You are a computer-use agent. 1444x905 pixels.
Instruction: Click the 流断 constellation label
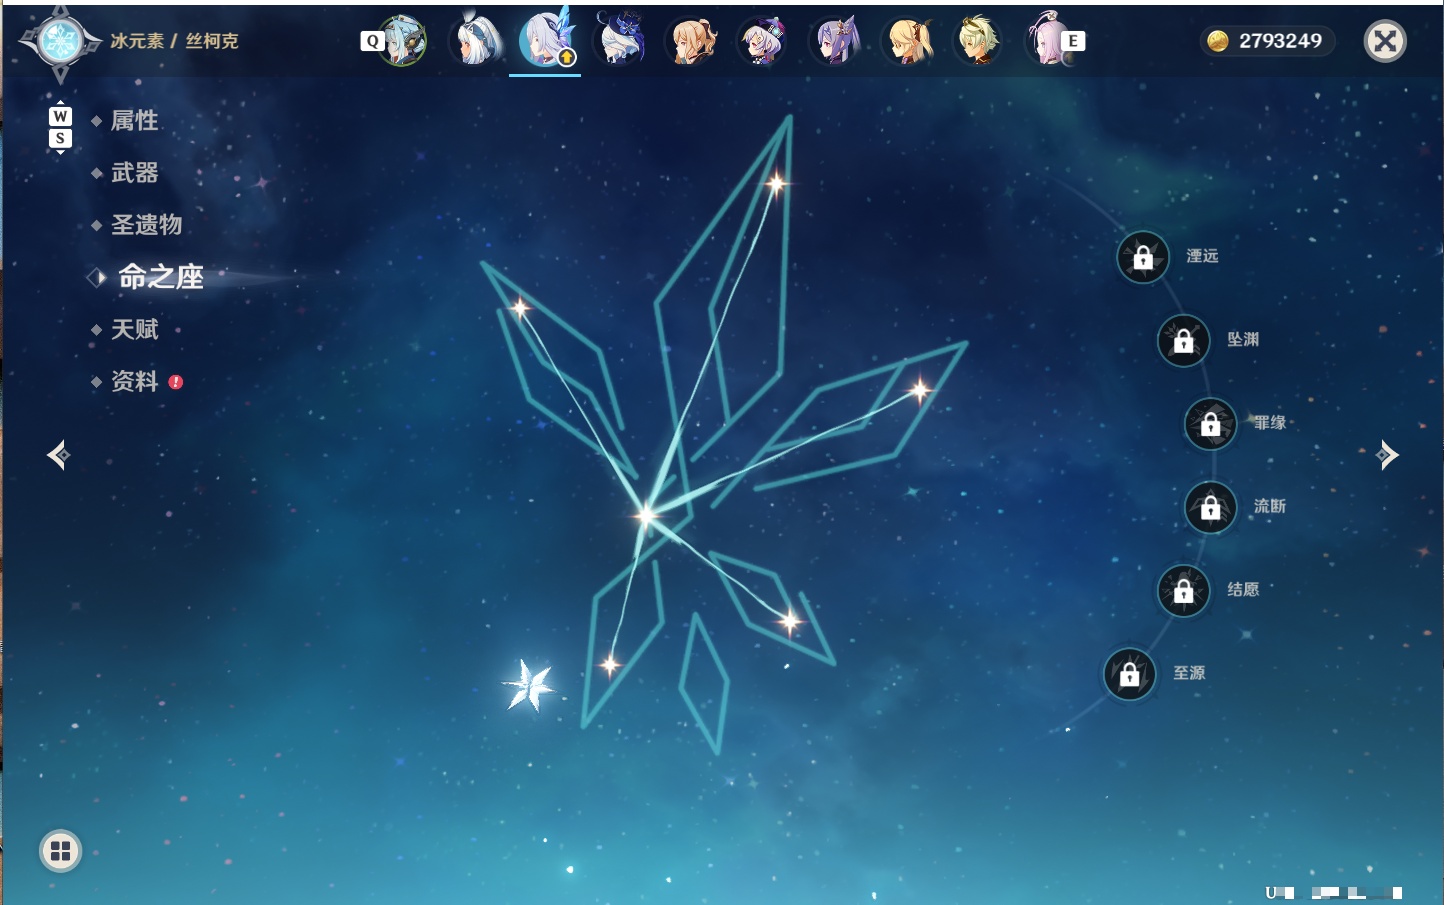(1270, 506)
